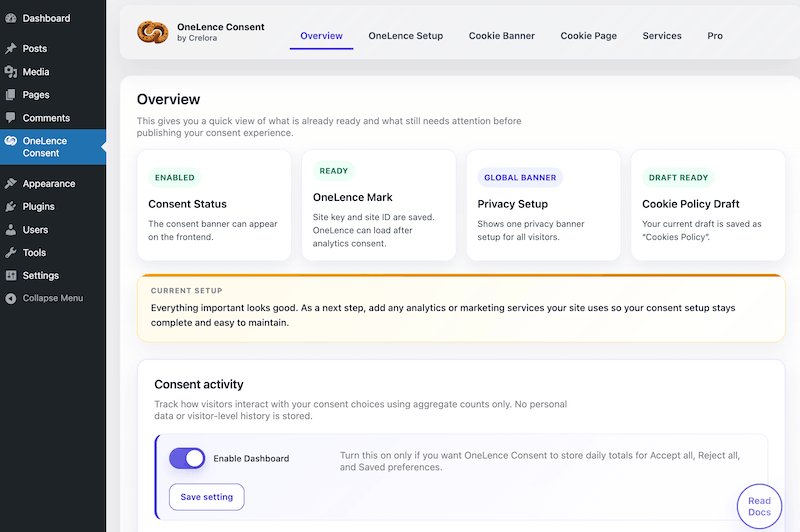Image resolution: width=800 pixels, height=532 pixels.
Task: Open Settings in the admin sidebar
Action: [x=40, y=275]
